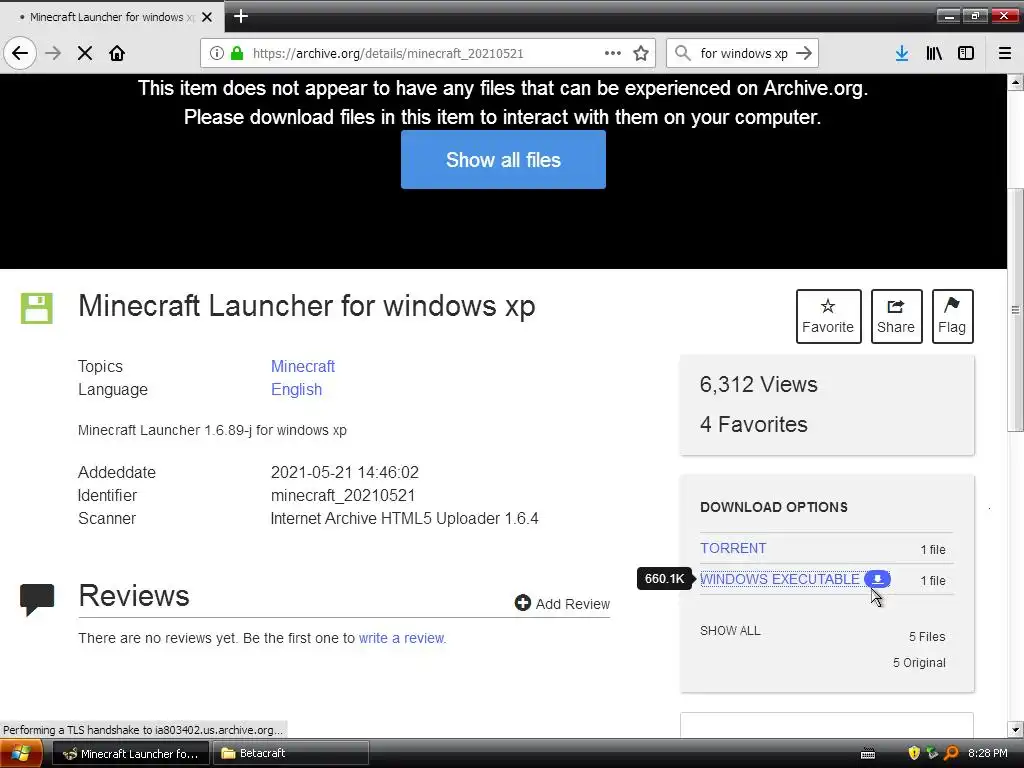Flag this archive item

952,316
